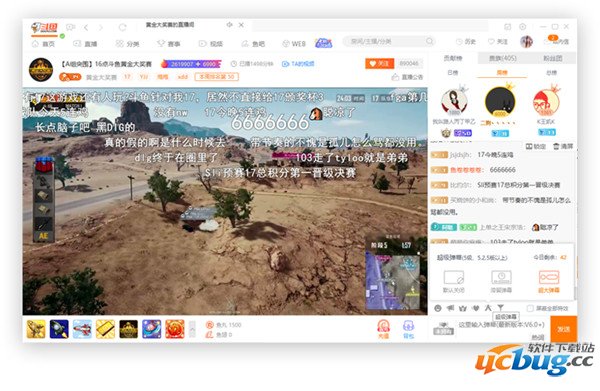Send the golden airplane gift

pyautogui.click(x=36, y=329)
